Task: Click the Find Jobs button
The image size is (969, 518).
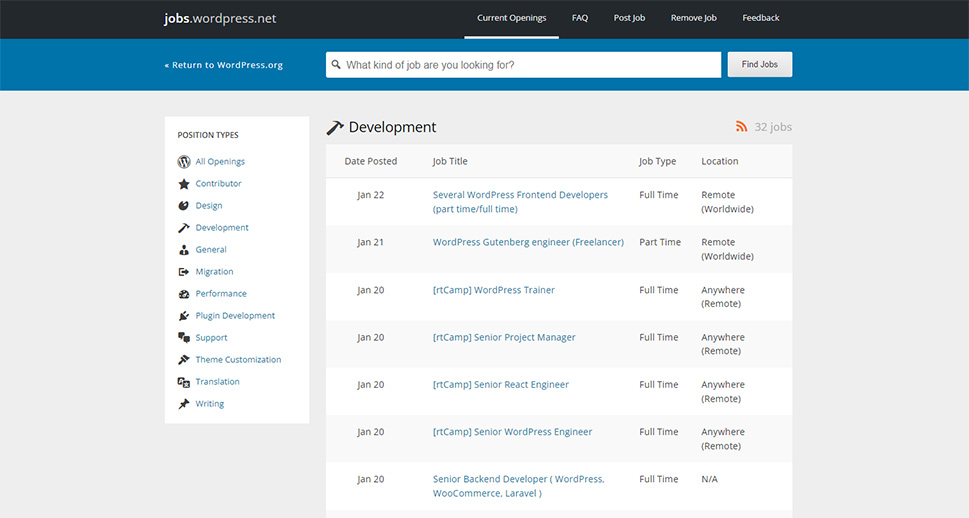Action: pos(760,64)
